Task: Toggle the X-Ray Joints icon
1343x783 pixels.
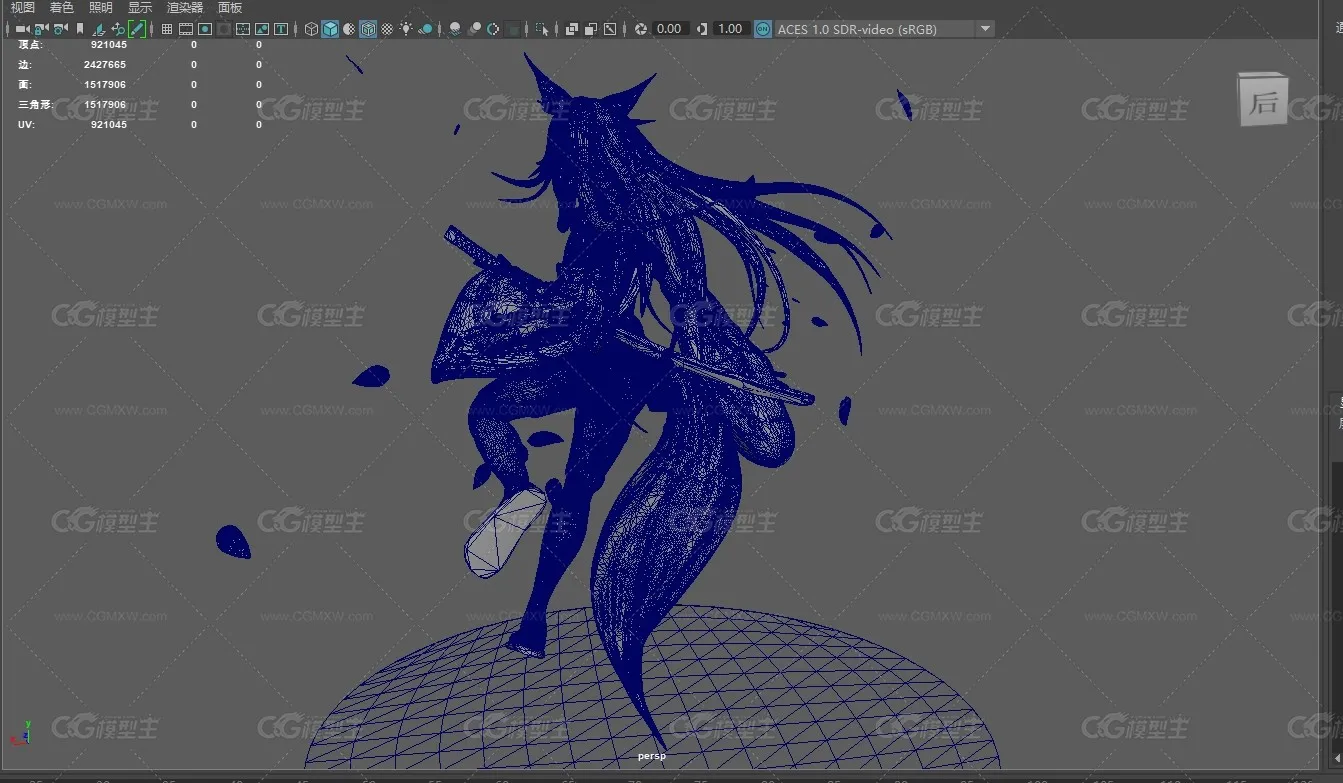Action: coord(610,29)
